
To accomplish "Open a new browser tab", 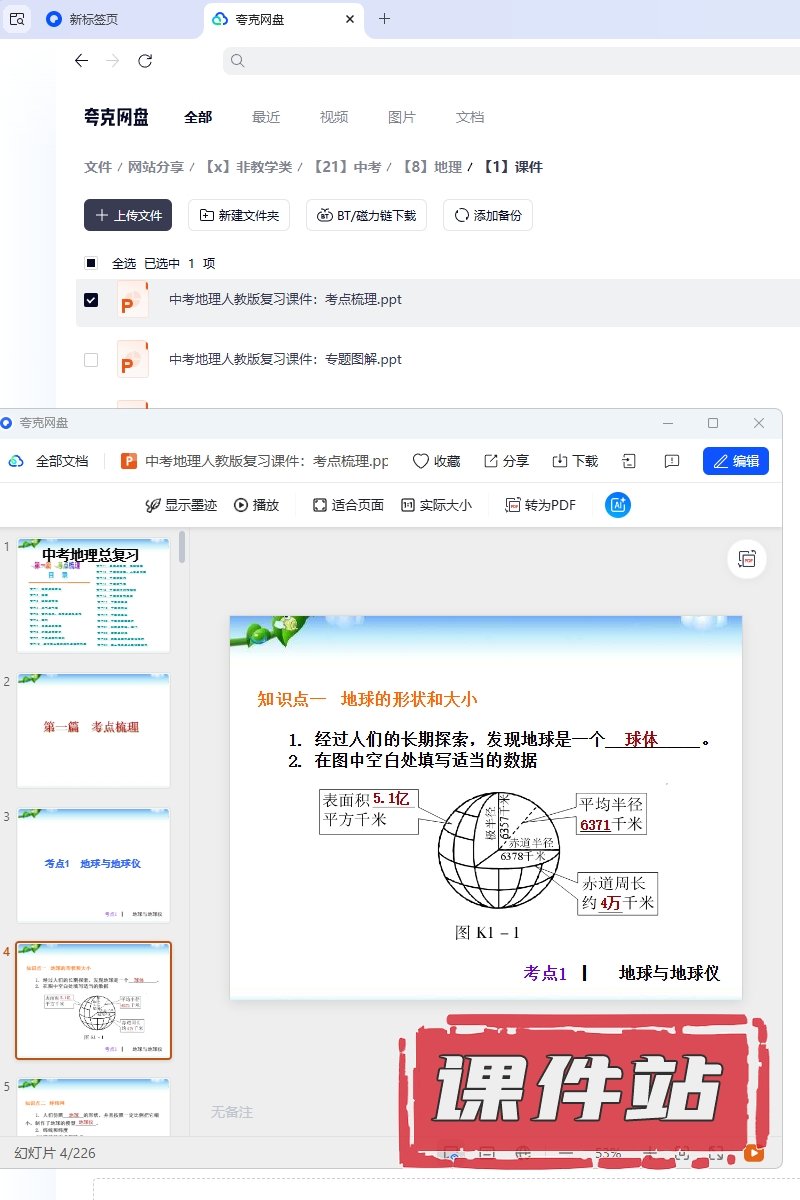I will click(x=385, y=19).
